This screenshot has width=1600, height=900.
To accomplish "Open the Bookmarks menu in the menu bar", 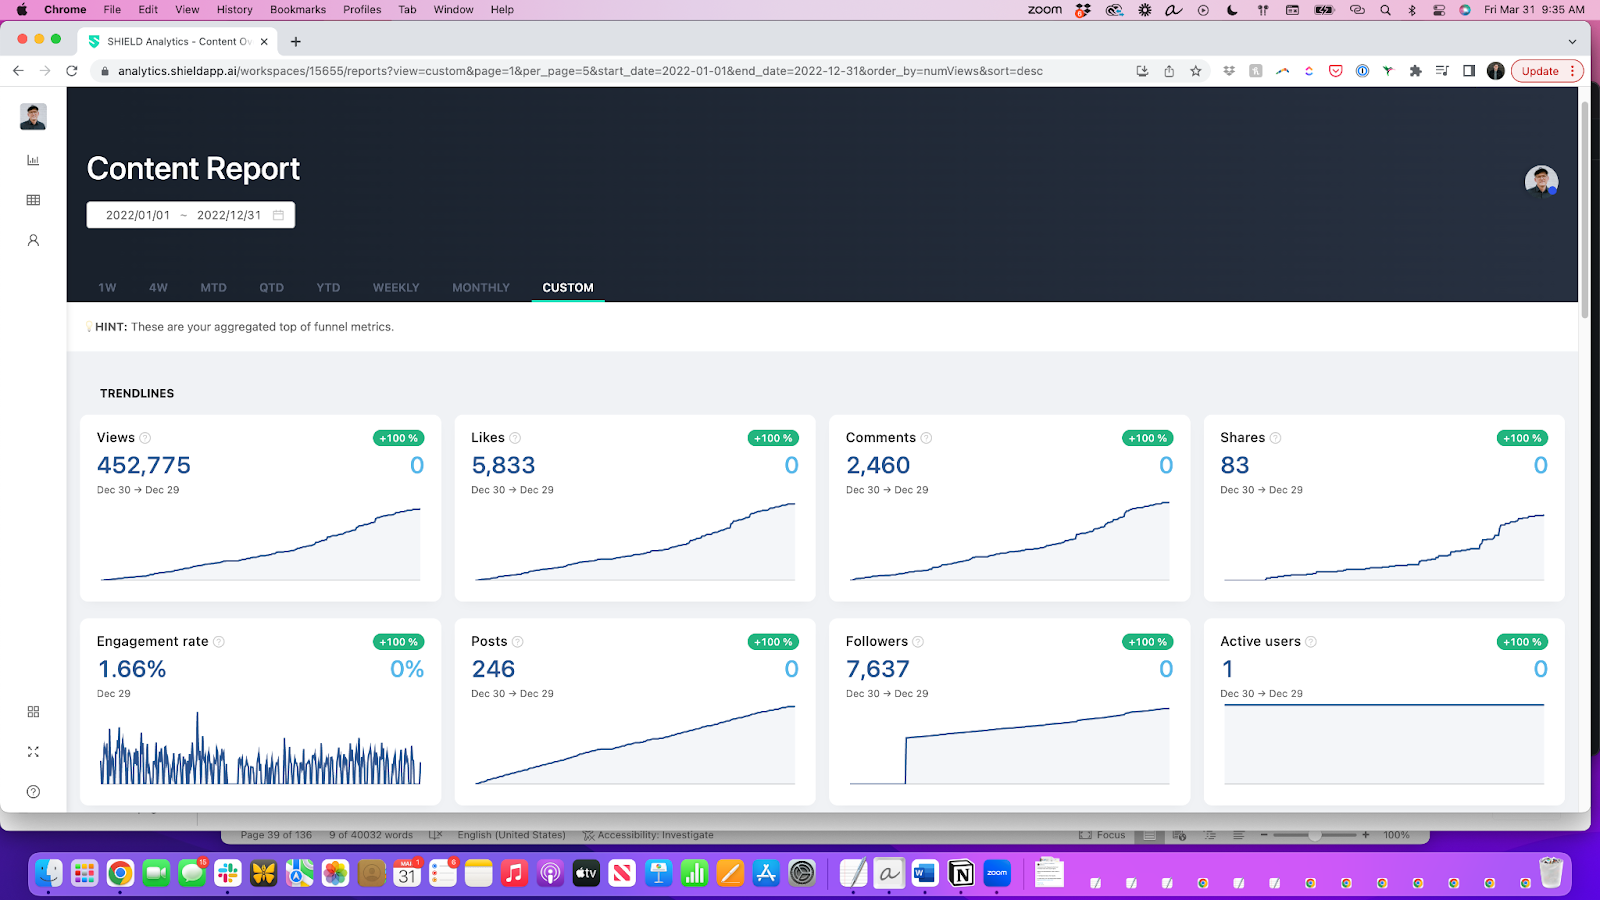I will pos(298,9).
